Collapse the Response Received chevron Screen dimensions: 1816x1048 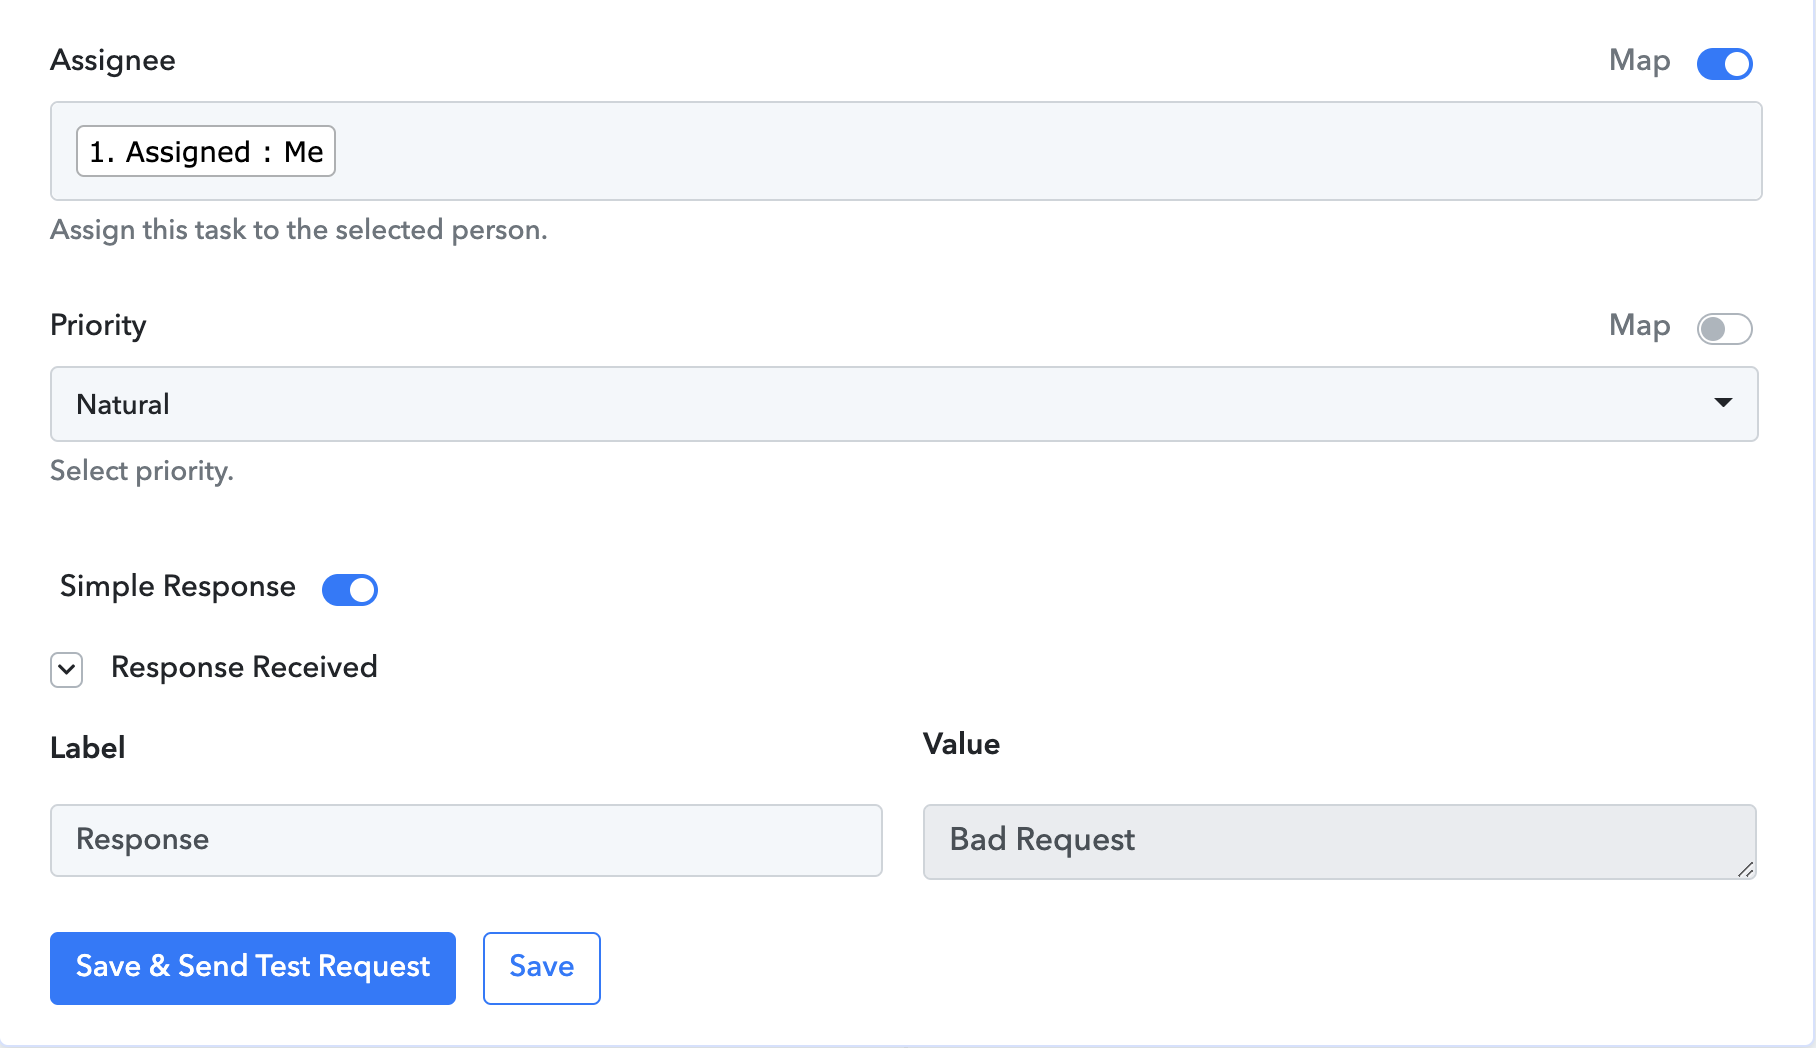coord(67,669)
